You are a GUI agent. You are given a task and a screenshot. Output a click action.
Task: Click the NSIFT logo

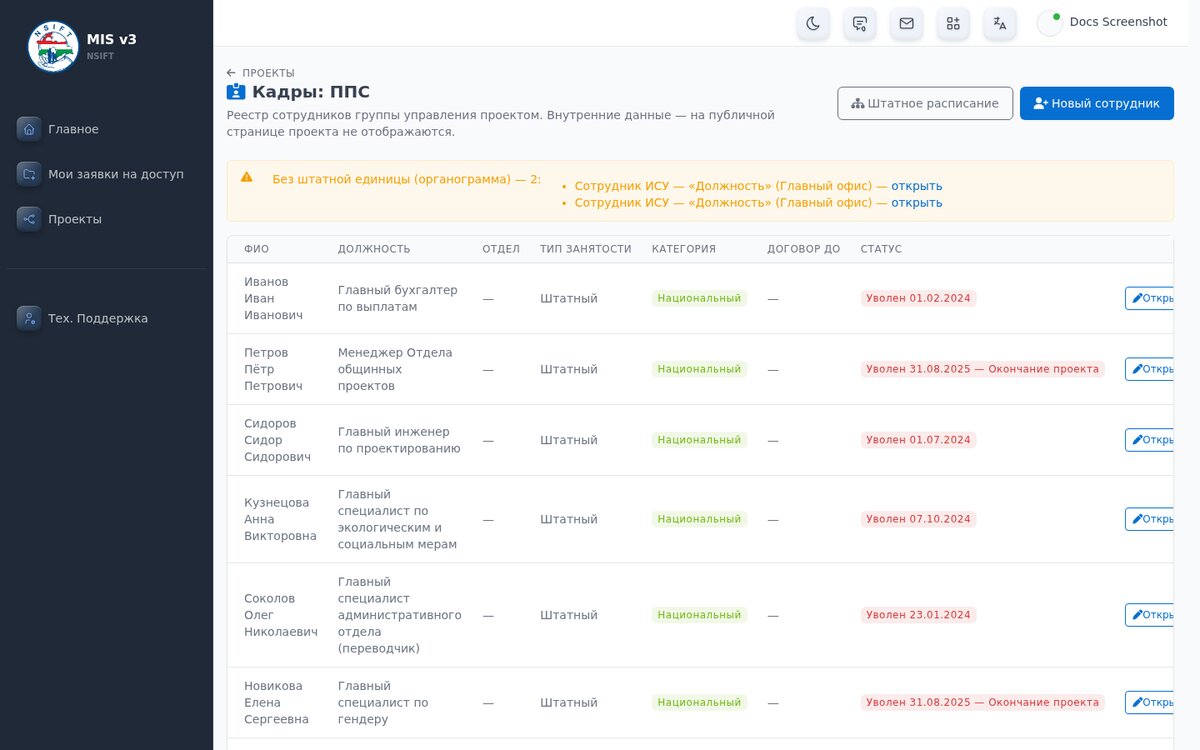pyautogui.click(x=53, y=47)
